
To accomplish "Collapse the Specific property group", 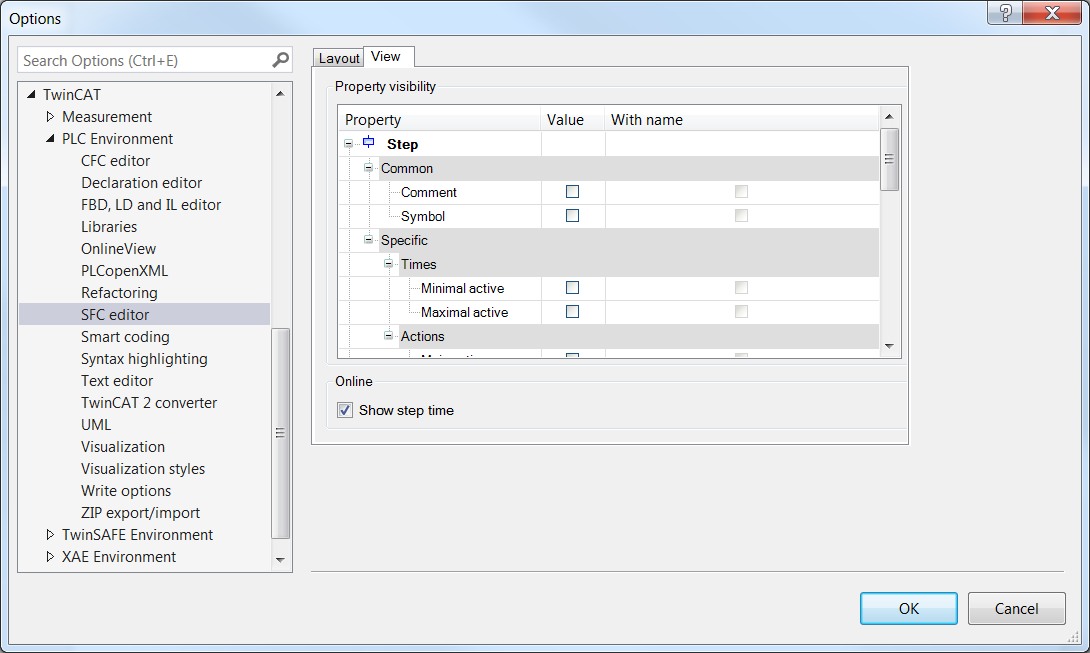I will 368,240.
